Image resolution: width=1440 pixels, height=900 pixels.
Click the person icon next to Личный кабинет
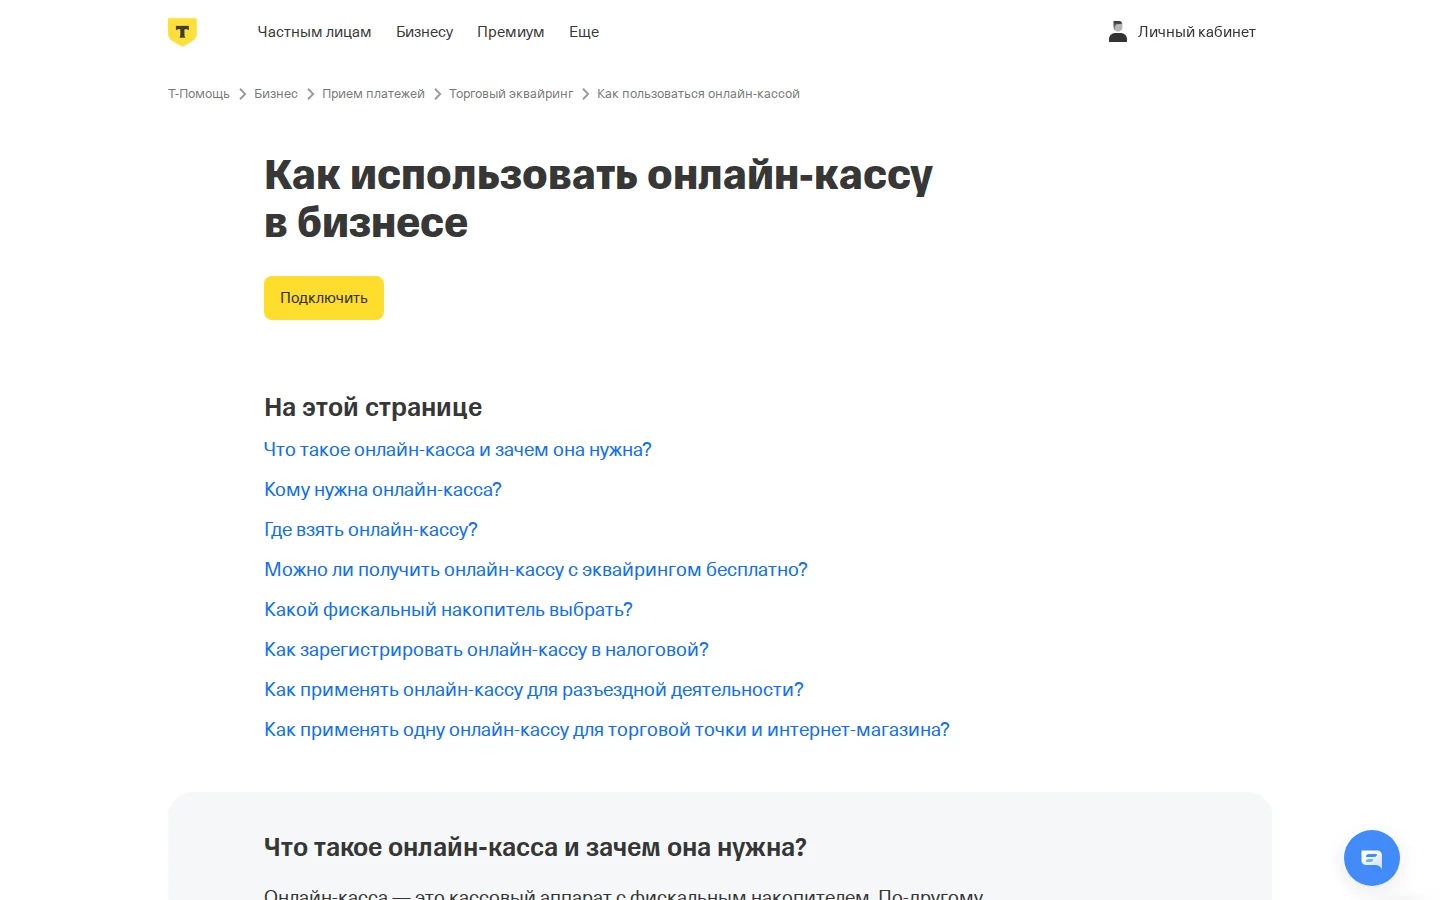[x=1118, y=32]
